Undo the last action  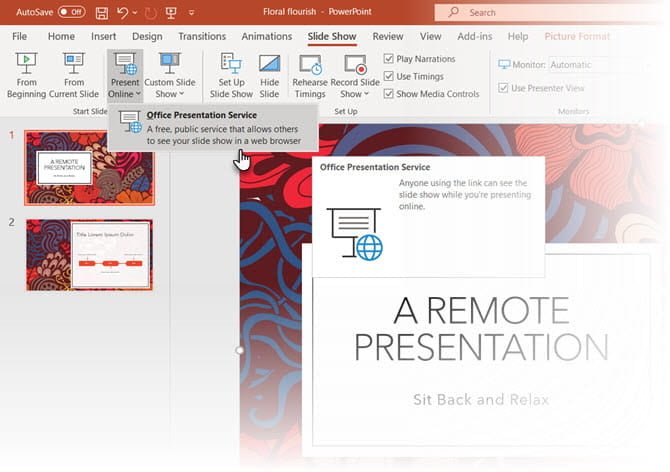tap(122, 13)
